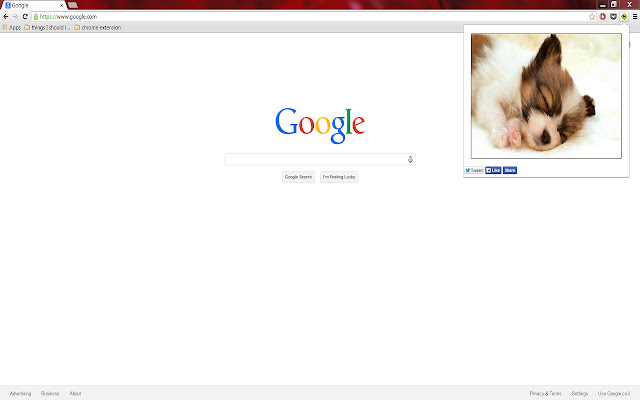
Task: Open the Privacy & Terms link
Action: 546,393
